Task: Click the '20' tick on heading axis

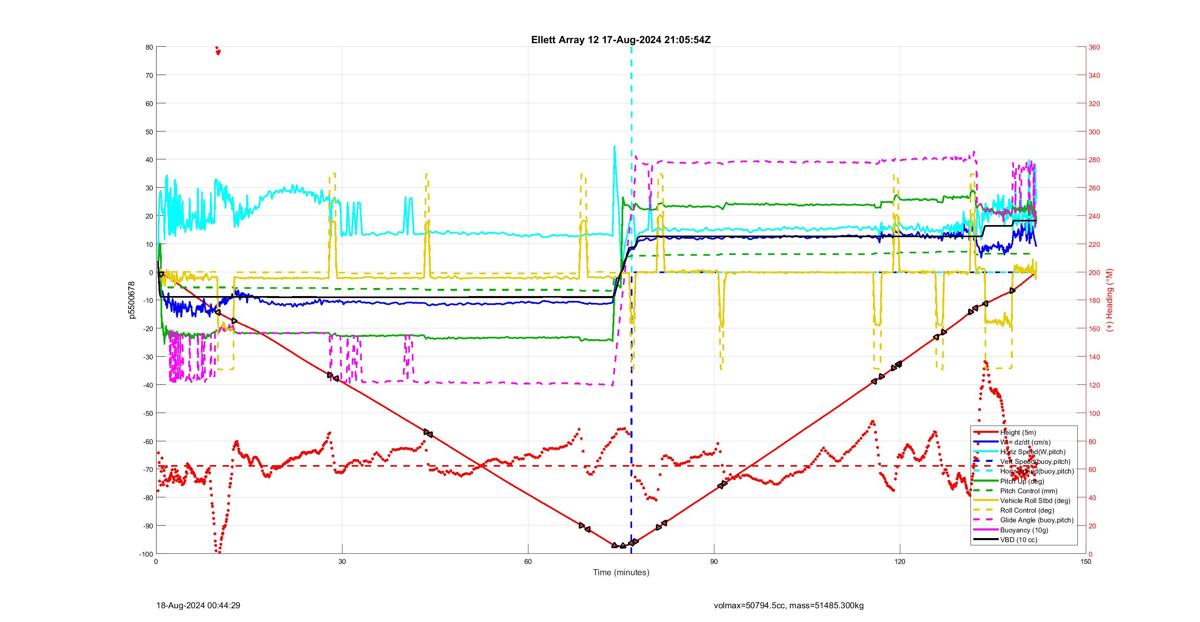Action: click(x=1094, y=526)
